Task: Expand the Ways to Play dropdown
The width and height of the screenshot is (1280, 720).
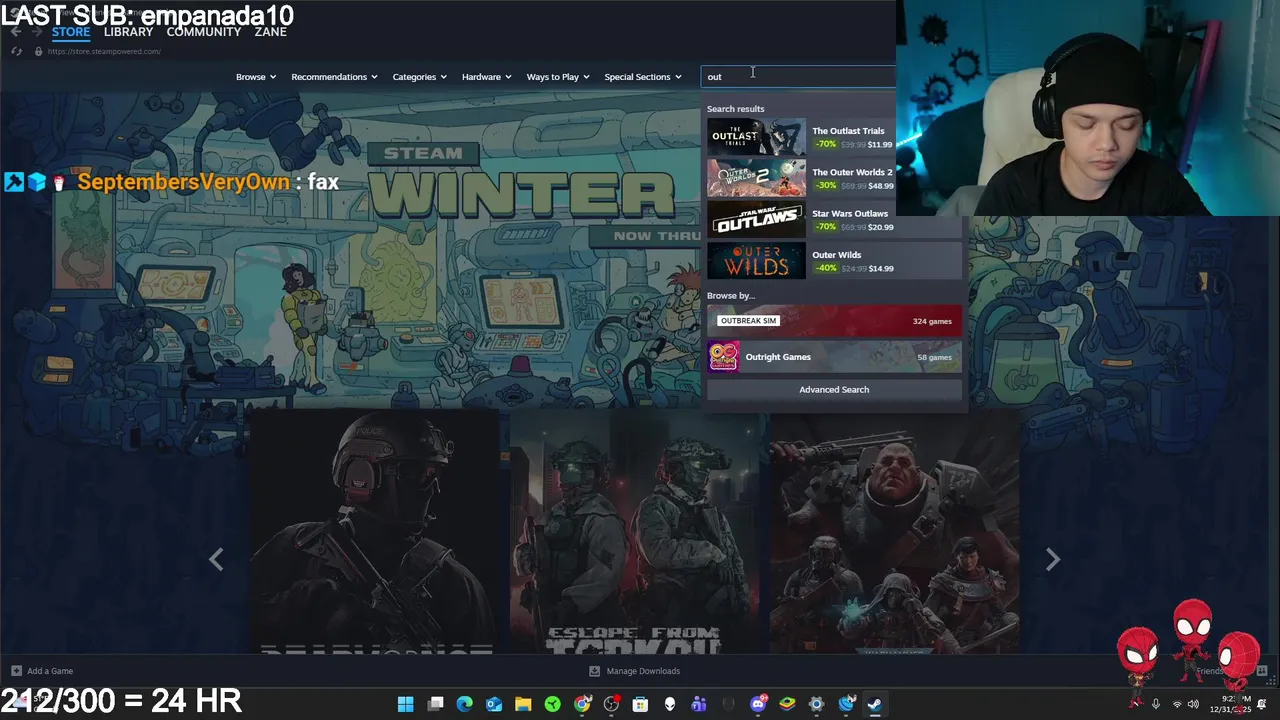Action: click(x=558, y=77)
